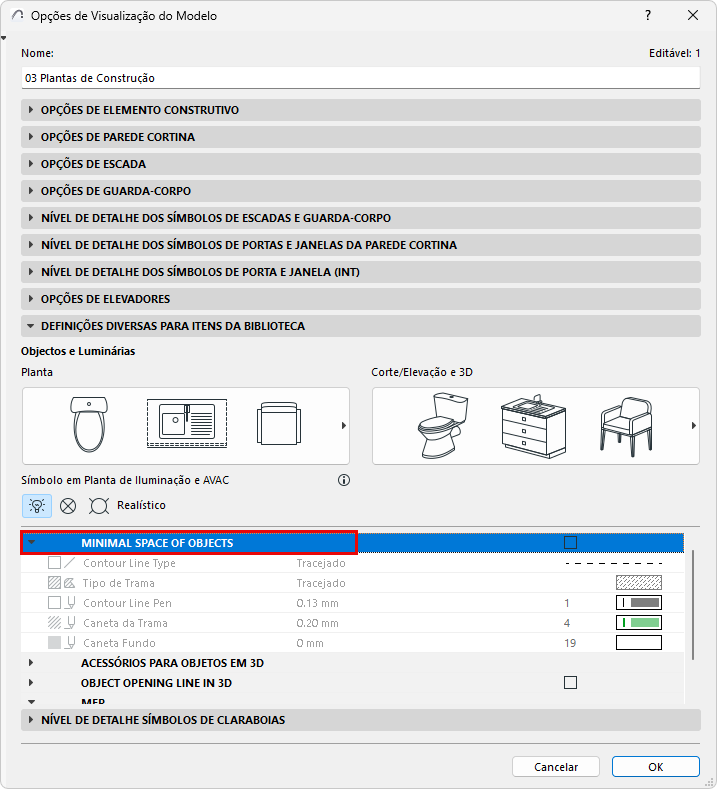Collapse the Minimal Space of Objects group
This screenshot has width=717, height=789.
point(32,542)
